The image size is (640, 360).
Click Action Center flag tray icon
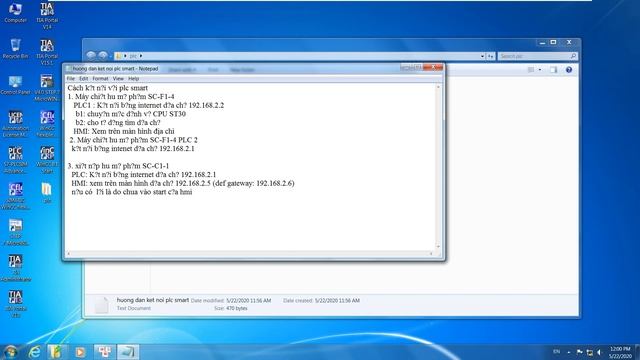tap(579, 352)
